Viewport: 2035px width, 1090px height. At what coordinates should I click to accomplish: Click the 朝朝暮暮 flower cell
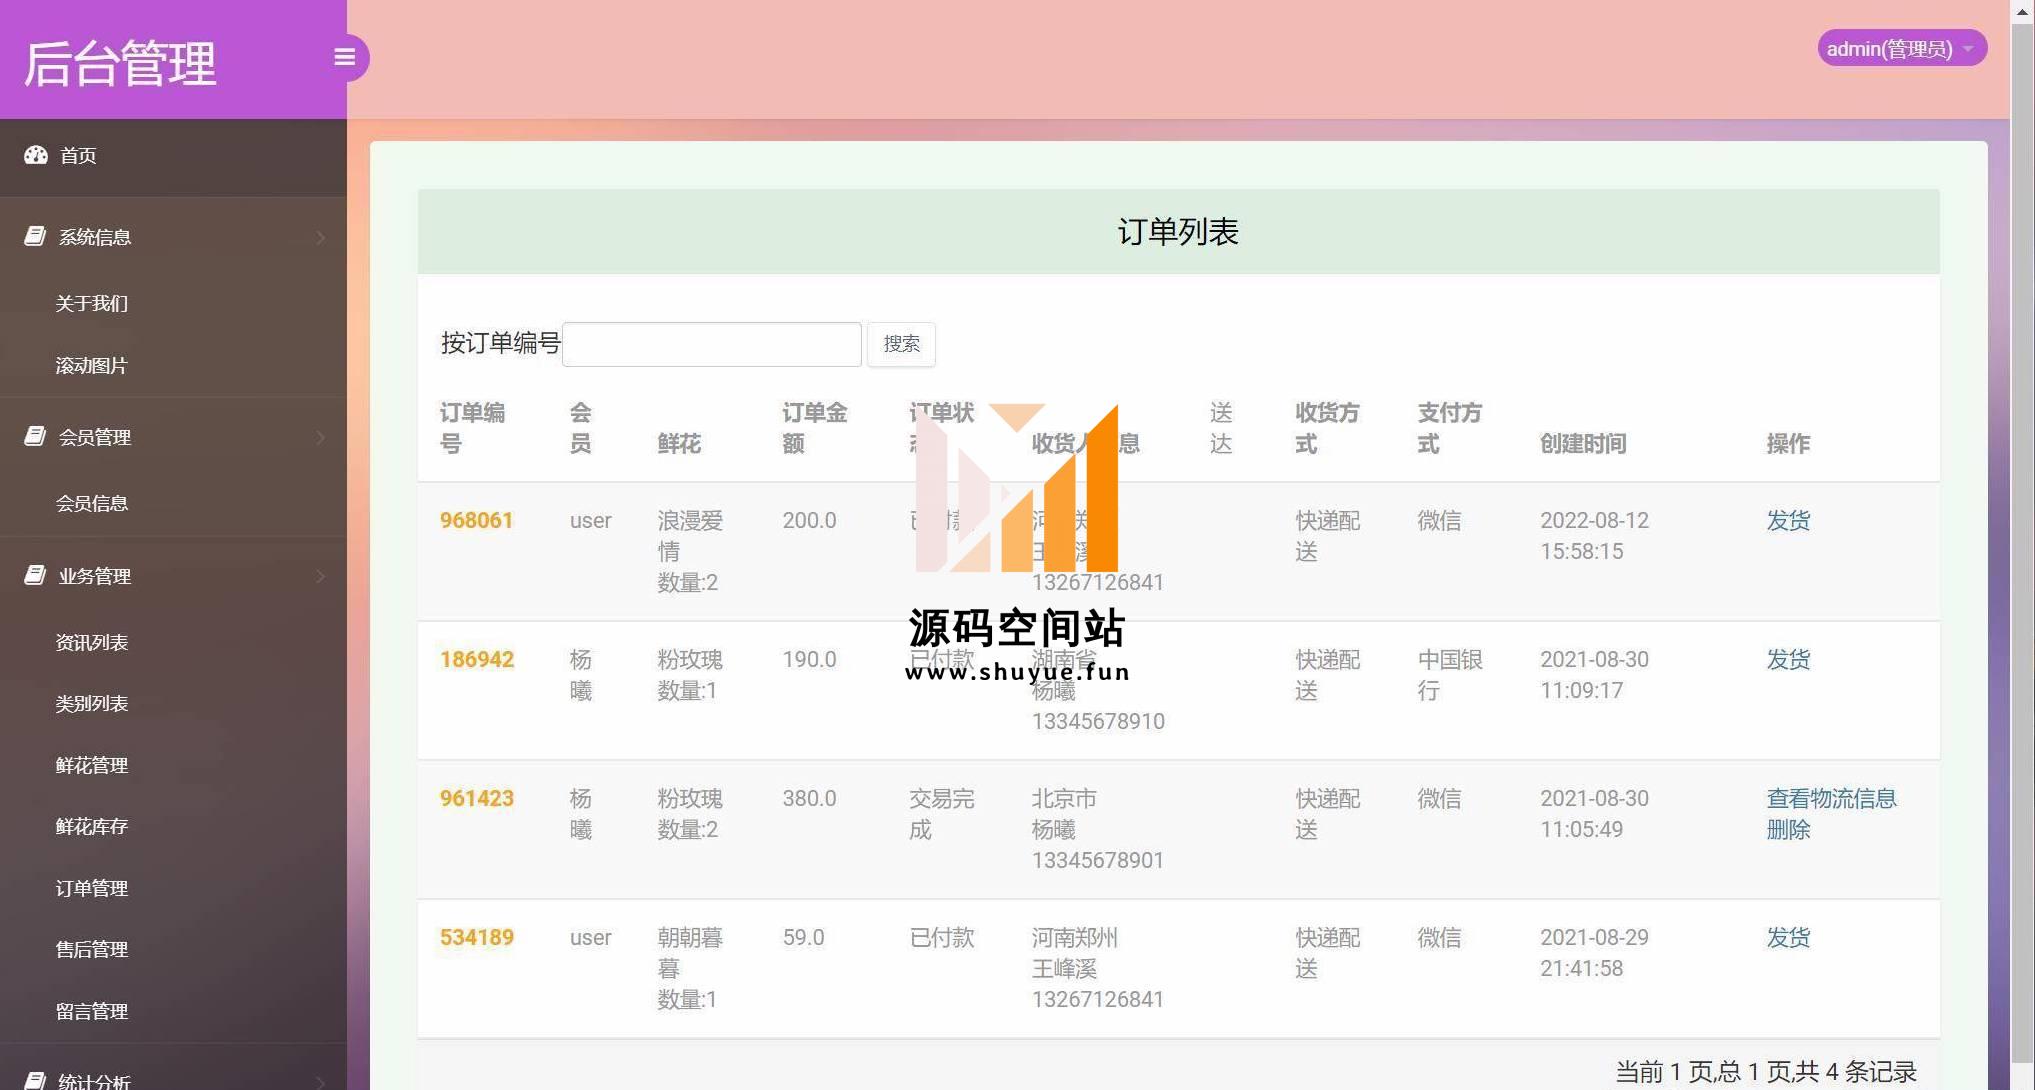pos(690,953)
